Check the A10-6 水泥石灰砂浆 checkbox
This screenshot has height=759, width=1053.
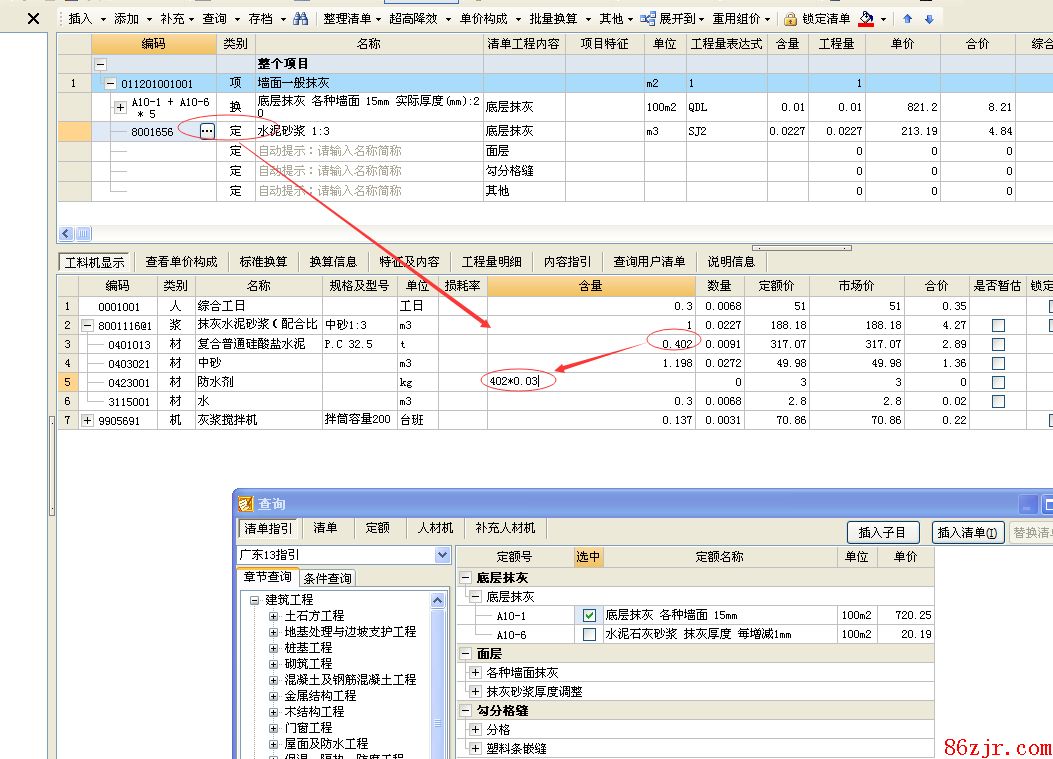[589, 635]
